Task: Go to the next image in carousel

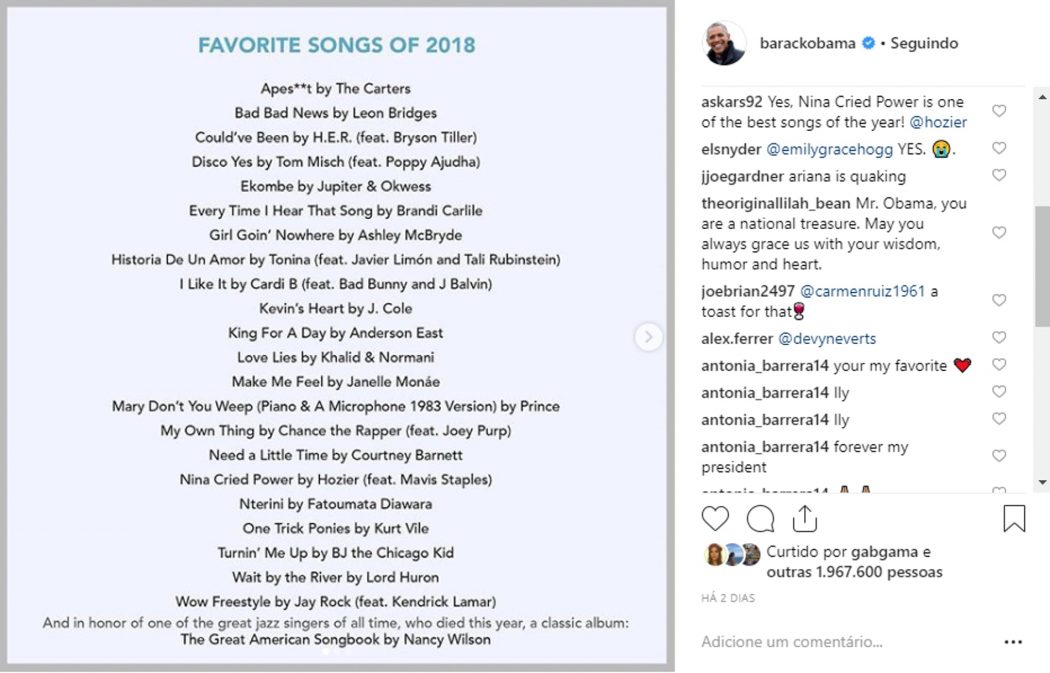Action: (x=648, y=337)
